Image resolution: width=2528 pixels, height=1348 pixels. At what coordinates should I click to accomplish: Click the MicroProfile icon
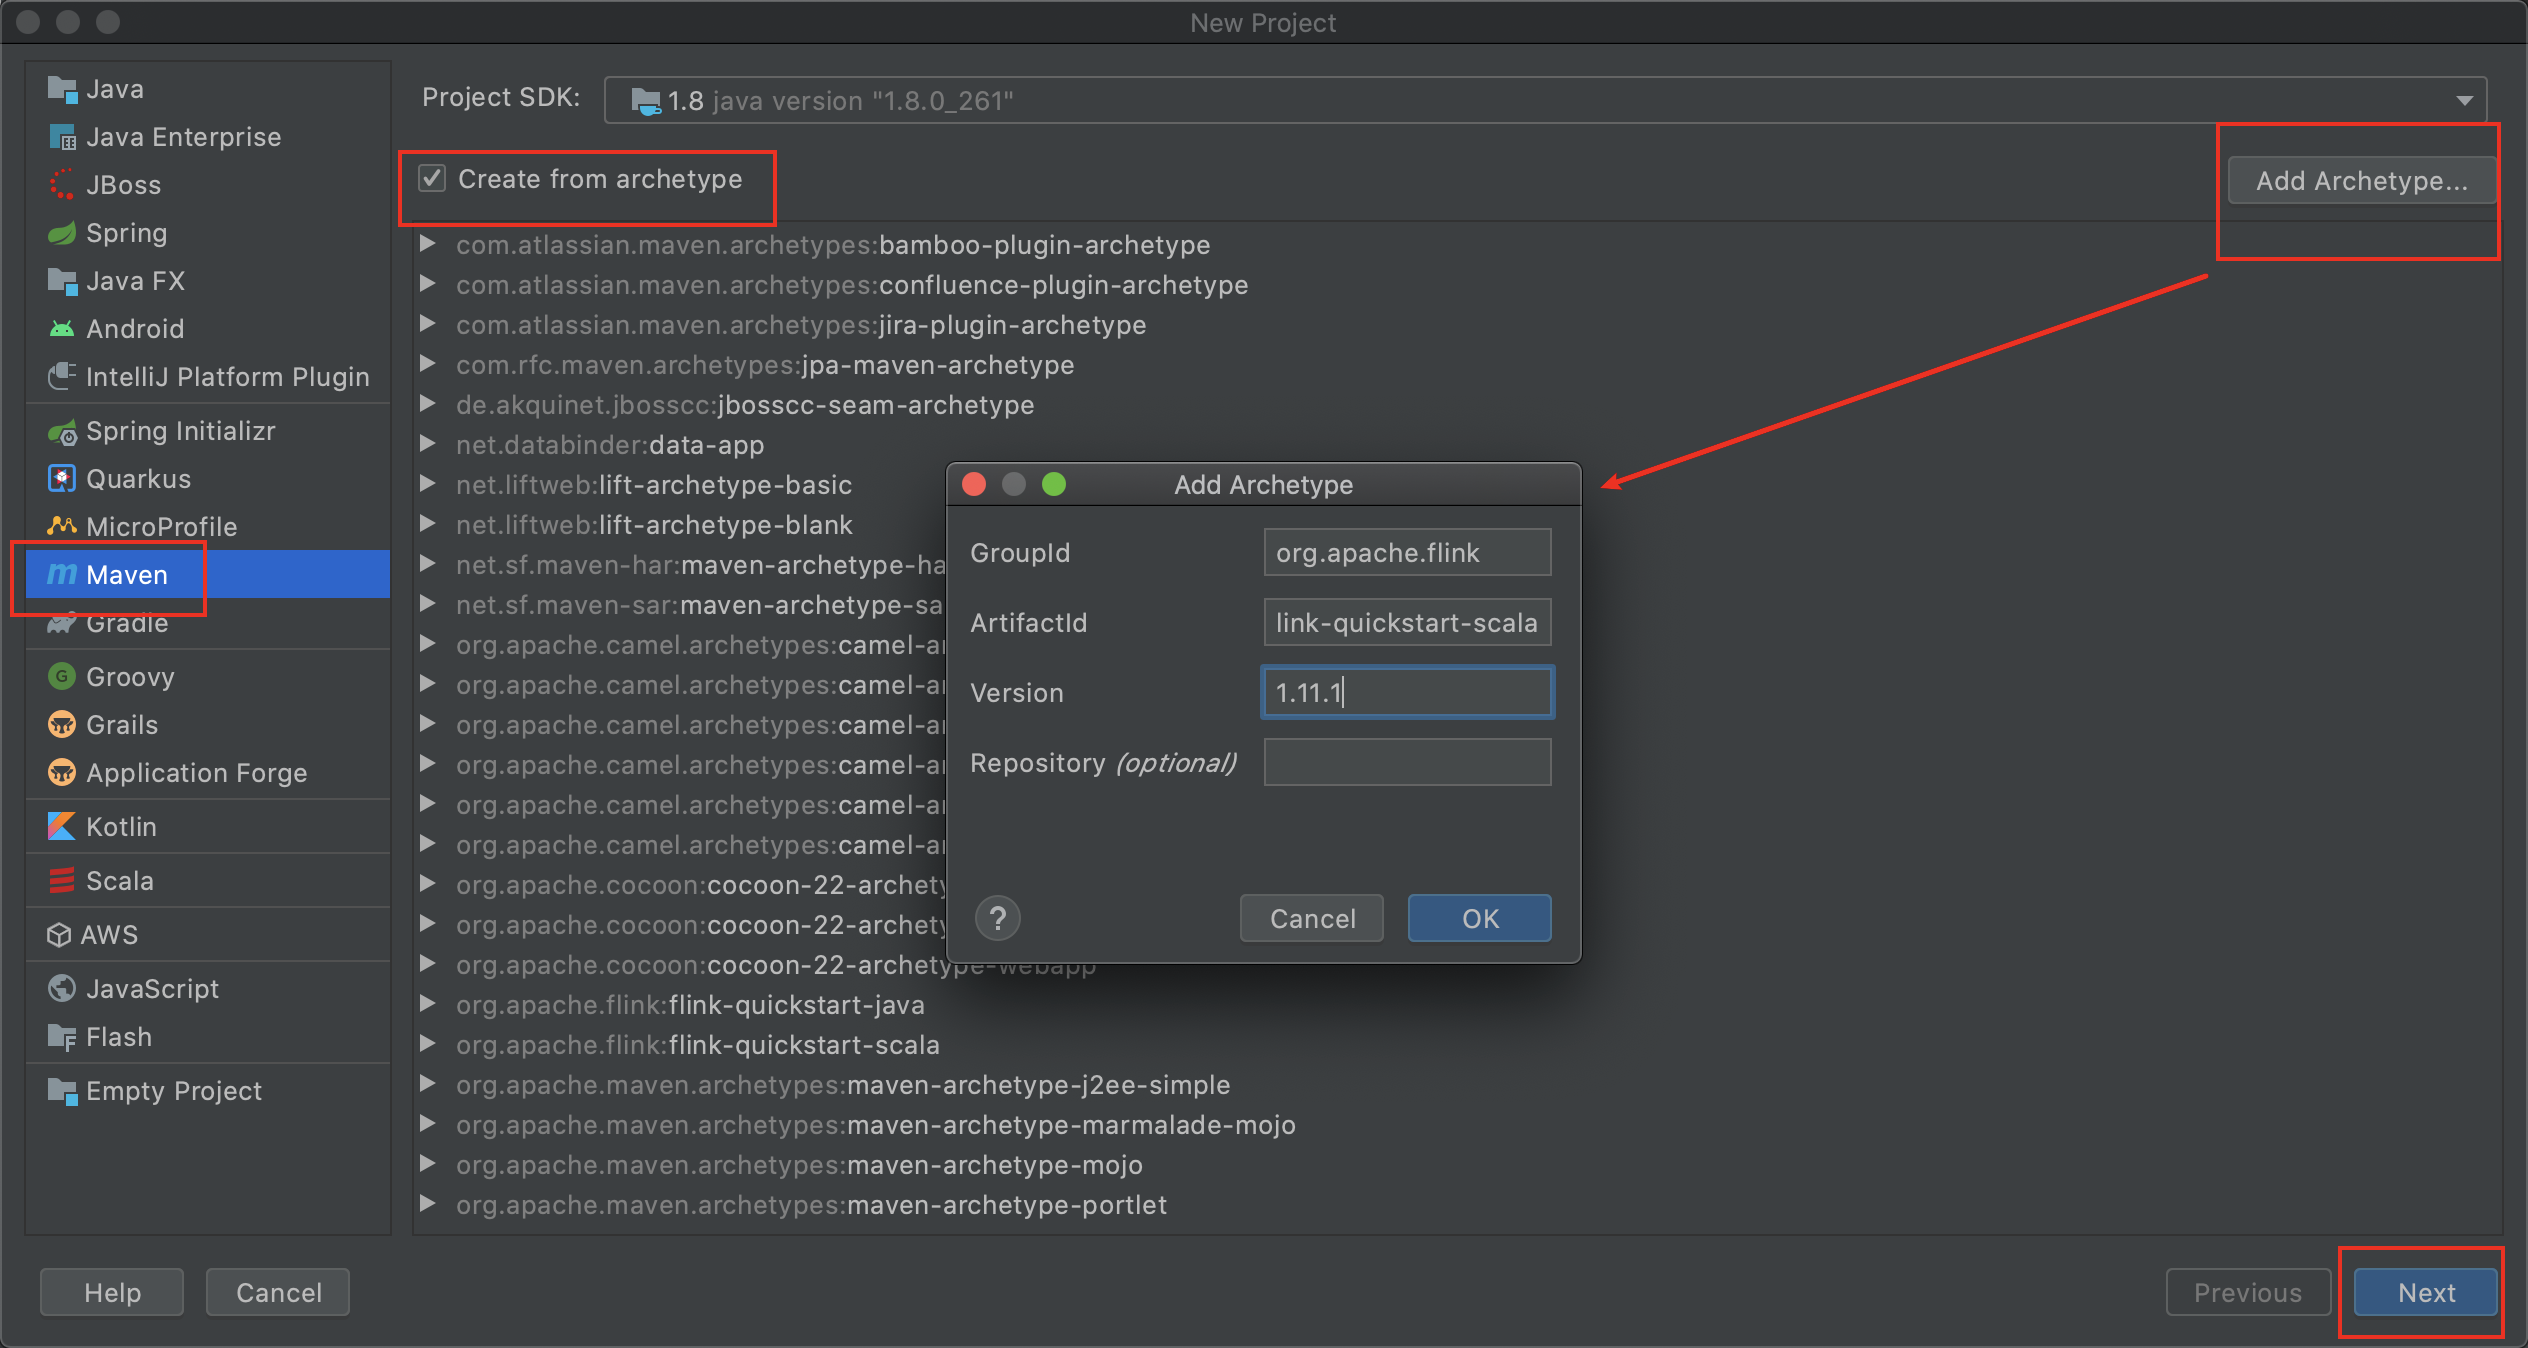click(62, 526)
